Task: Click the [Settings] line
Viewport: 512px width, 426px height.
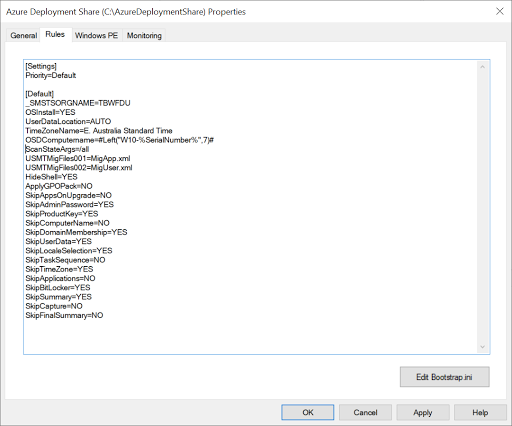Action: (41, 66)
